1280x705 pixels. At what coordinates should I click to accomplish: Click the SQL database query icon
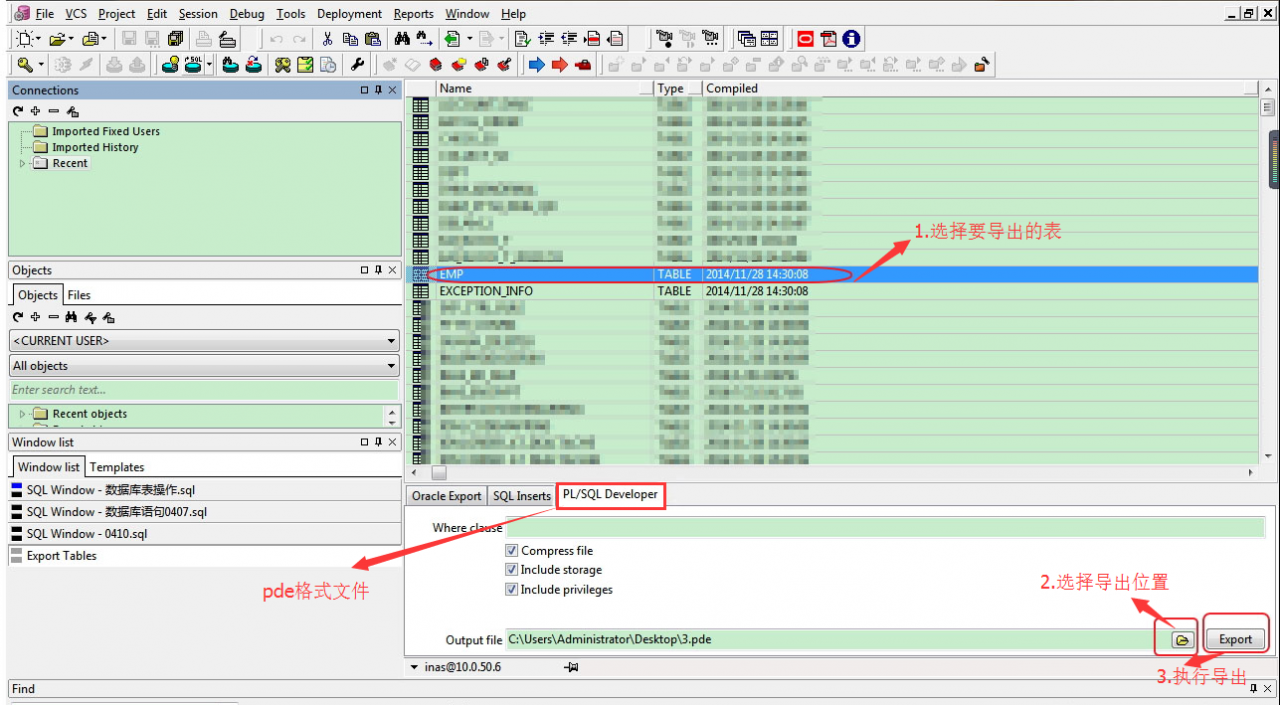193,65
